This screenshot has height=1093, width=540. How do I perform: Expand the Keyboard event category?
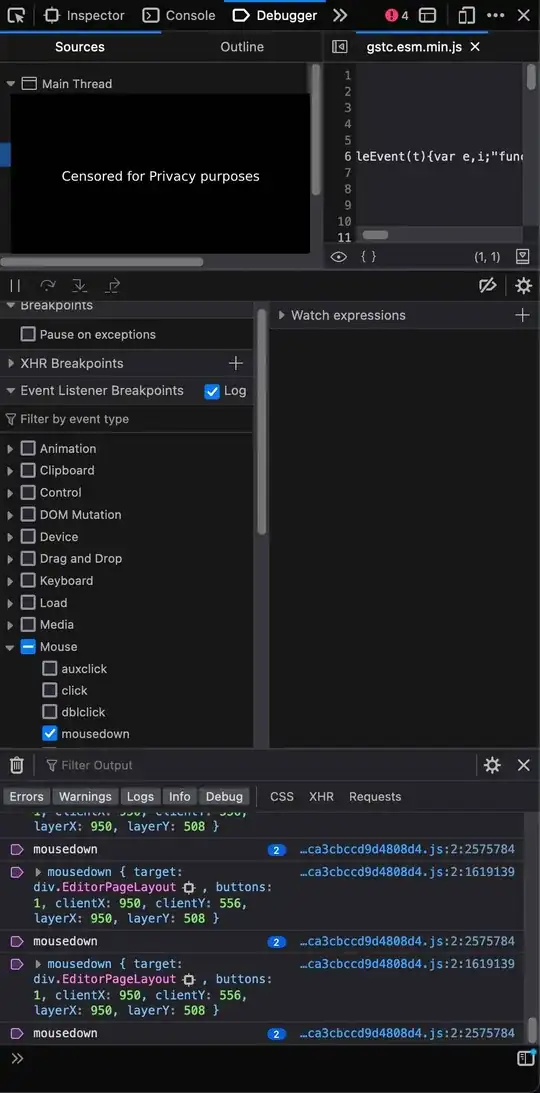pos(10,581)
